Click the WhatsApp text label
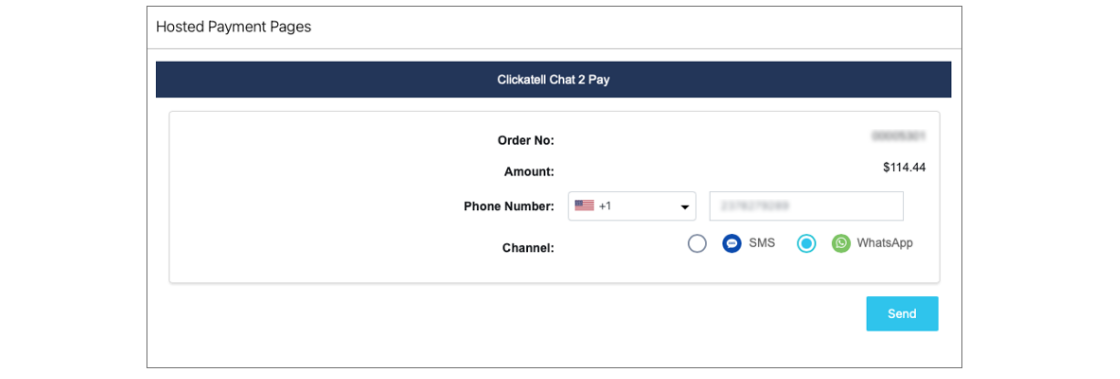 [885, 243]
